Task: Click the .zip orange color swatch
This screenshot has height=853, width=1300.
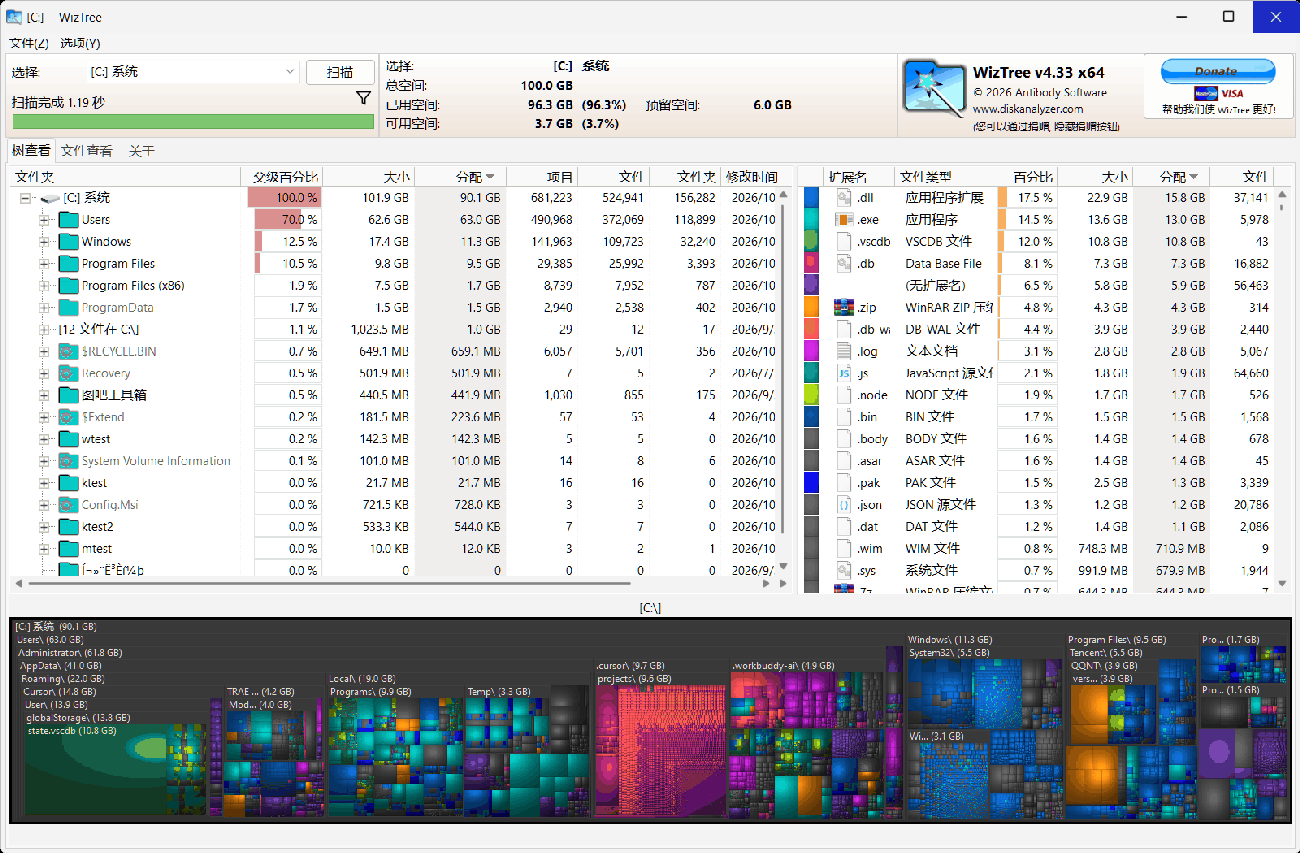Action: 811,308
